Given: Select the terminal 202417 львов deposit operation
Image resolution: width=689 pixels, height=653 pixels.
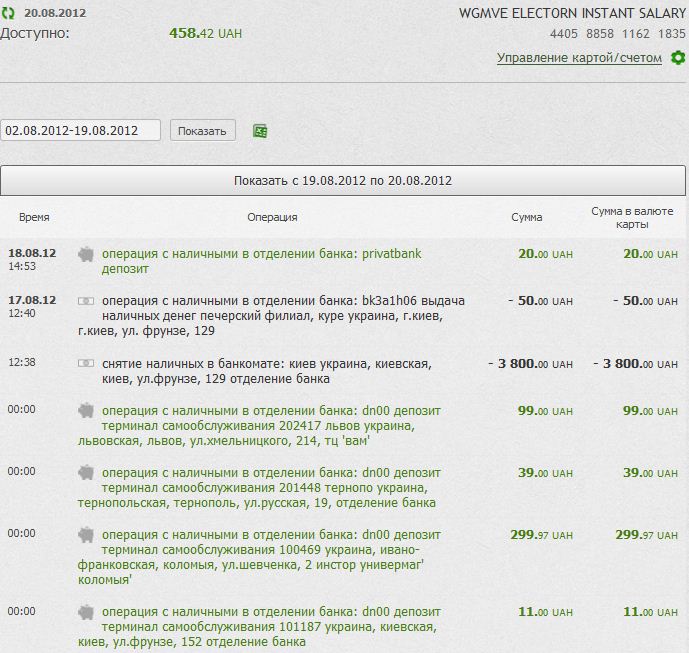Looking at the screenshot, I should tap(259, 425).
